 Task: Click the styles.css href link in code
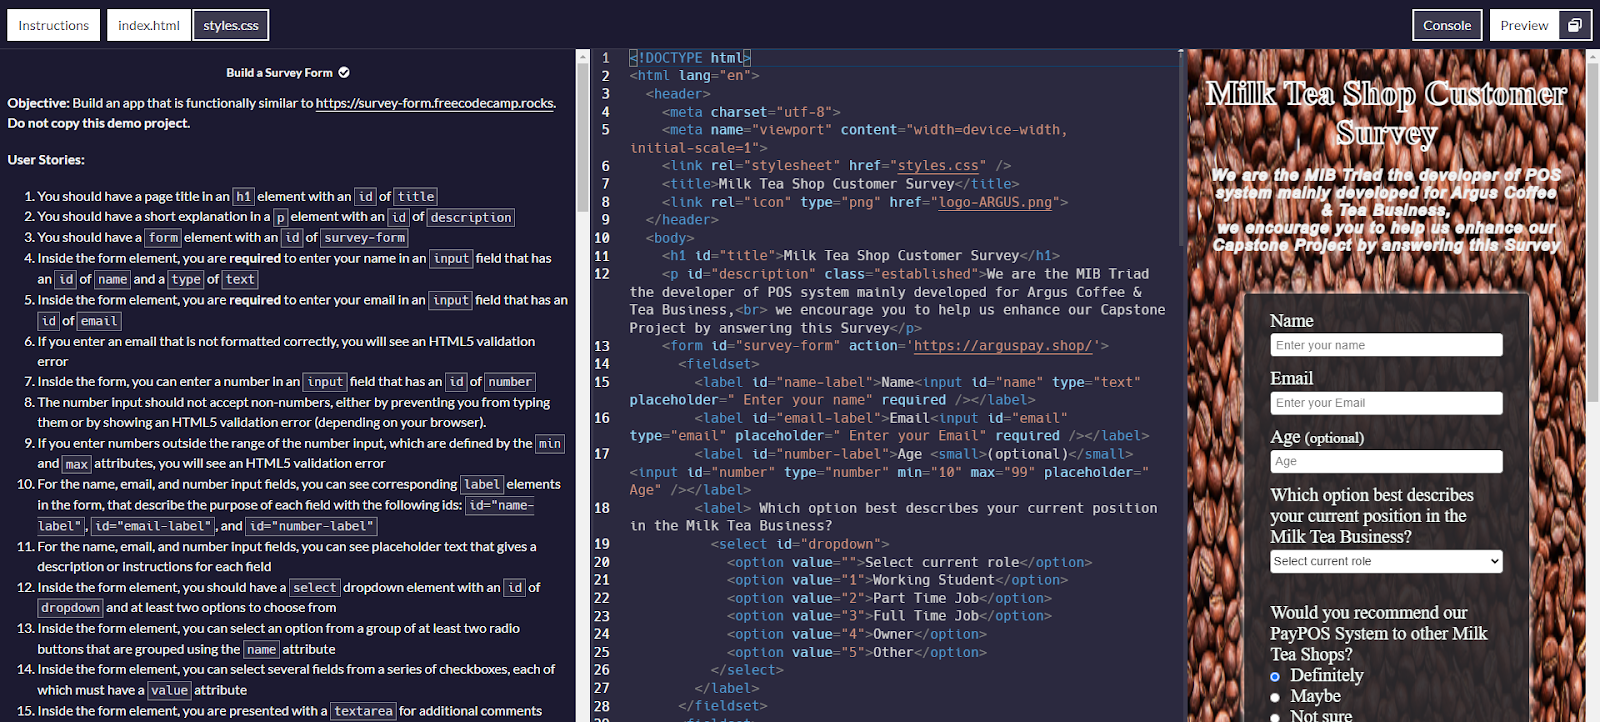tap(938, 166)
